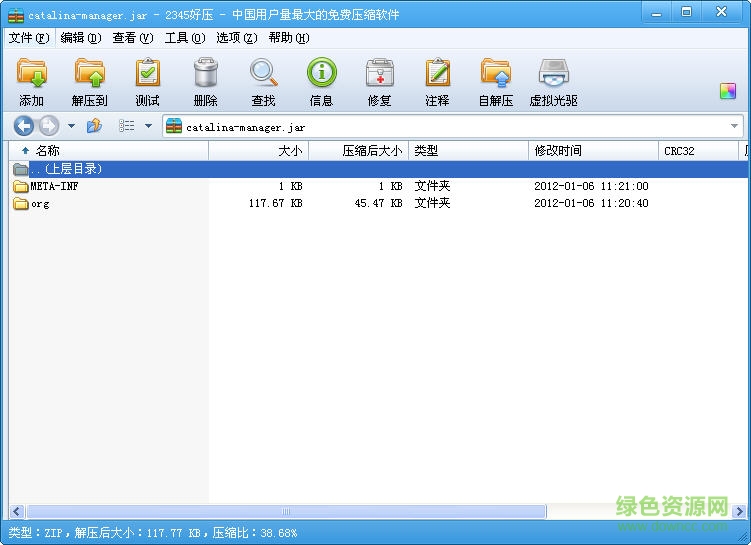Viewport: 751px width, 545px height.
Task: Open the 信息 (Info) tool
Action: (x=321, y=72)
